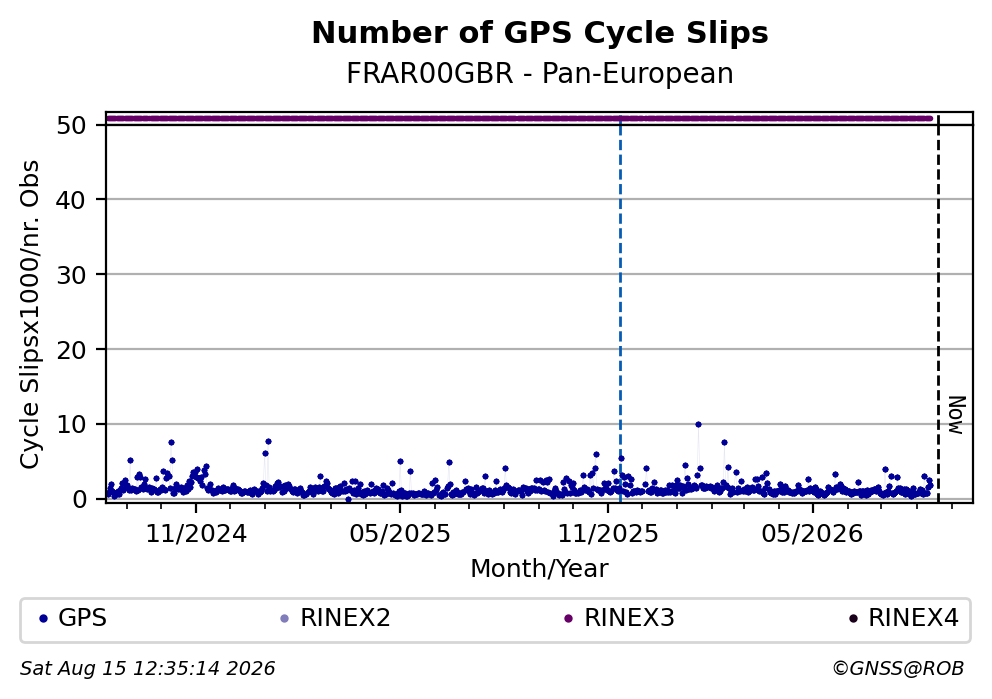Click the 'Number of GPS Cycle Slips' chart title
The image size is (992, 699).
[x=540, y=33]
